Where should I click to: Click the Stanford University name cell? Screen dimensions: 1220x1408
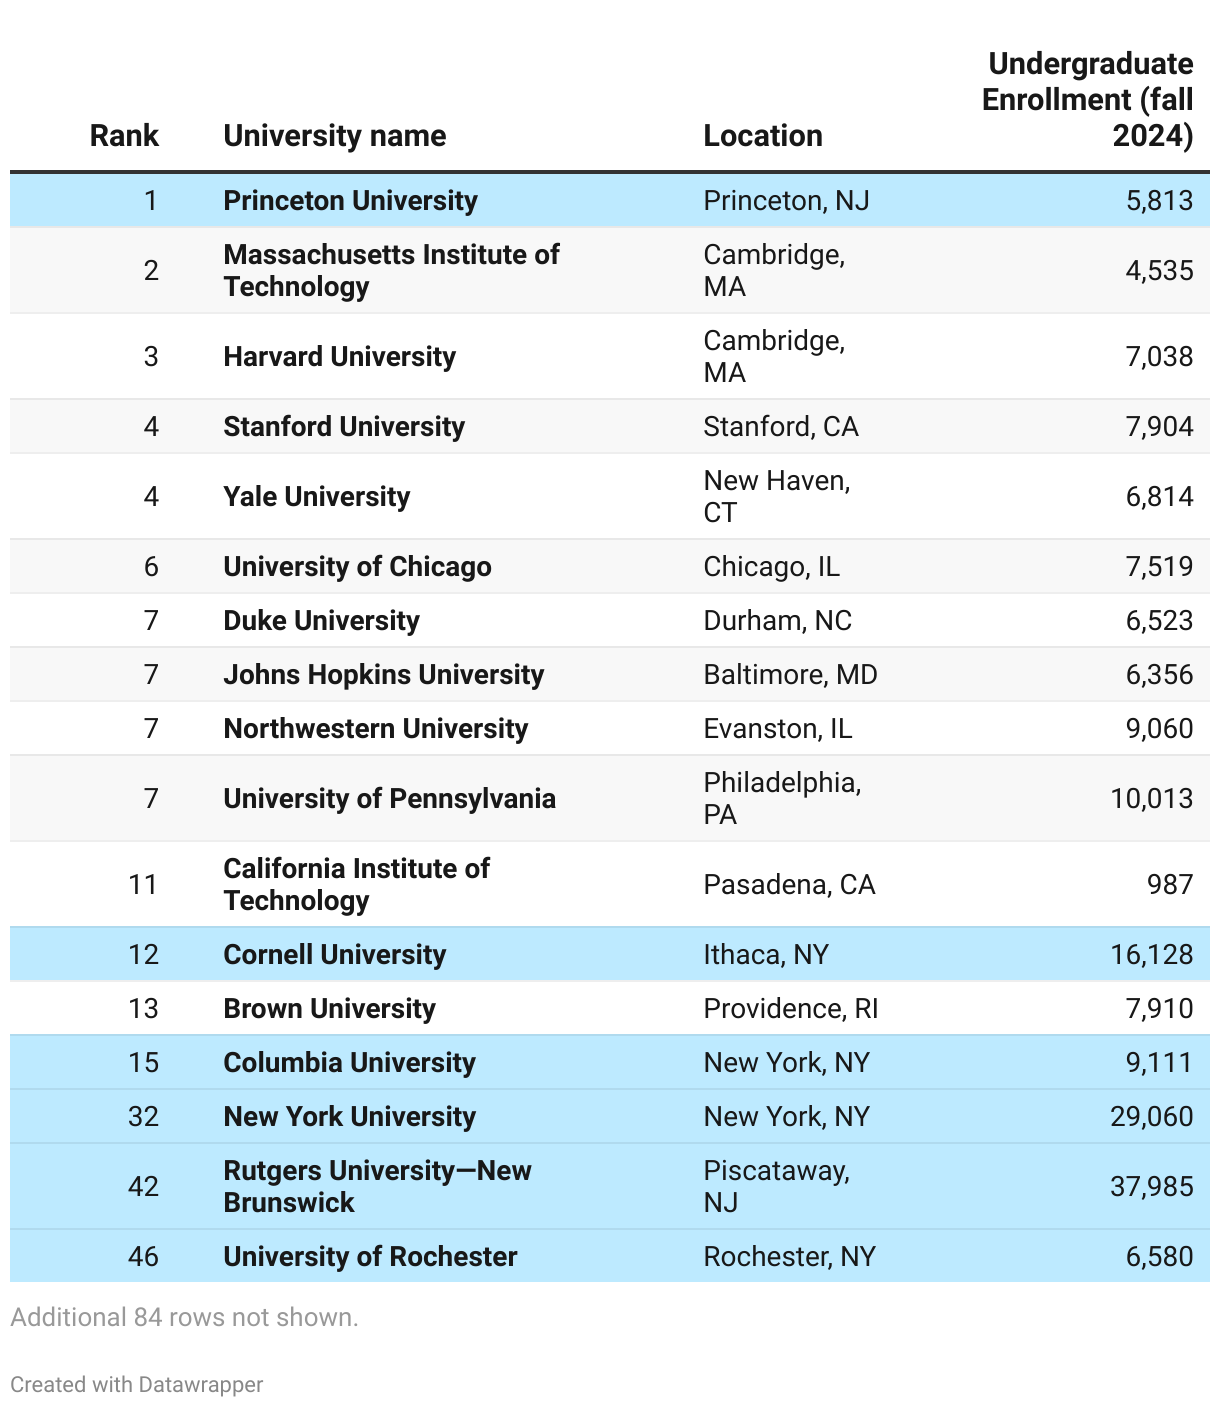[x=344, y=426]
